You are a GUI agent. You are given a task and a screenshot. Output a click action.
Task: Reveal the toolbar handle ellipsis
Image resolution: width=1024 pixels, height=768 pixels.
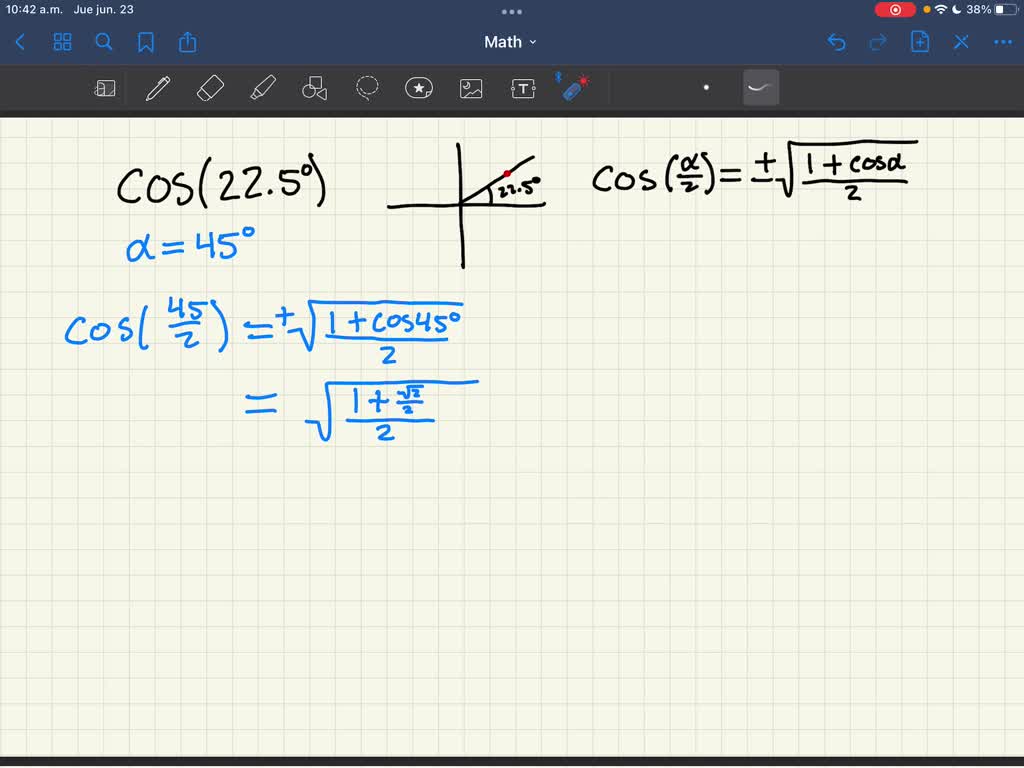[512, 11]
